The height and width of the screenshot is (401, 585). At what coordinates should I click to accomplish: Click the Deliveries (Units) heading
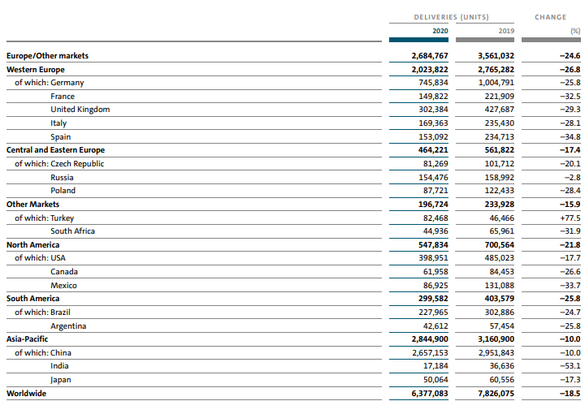click(x=451, y=17)
